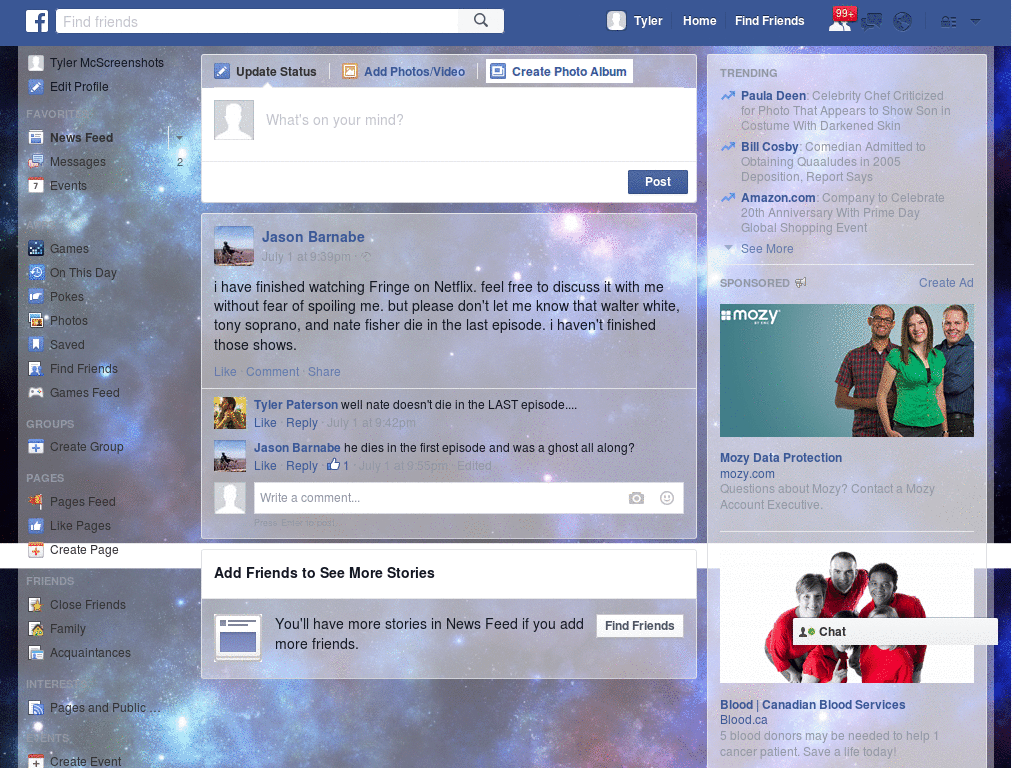Image resolution: width=1024 pixels, height=768 pixels.
Task: Click the Messages sidebar icon
Action: (x=36, y=162)
